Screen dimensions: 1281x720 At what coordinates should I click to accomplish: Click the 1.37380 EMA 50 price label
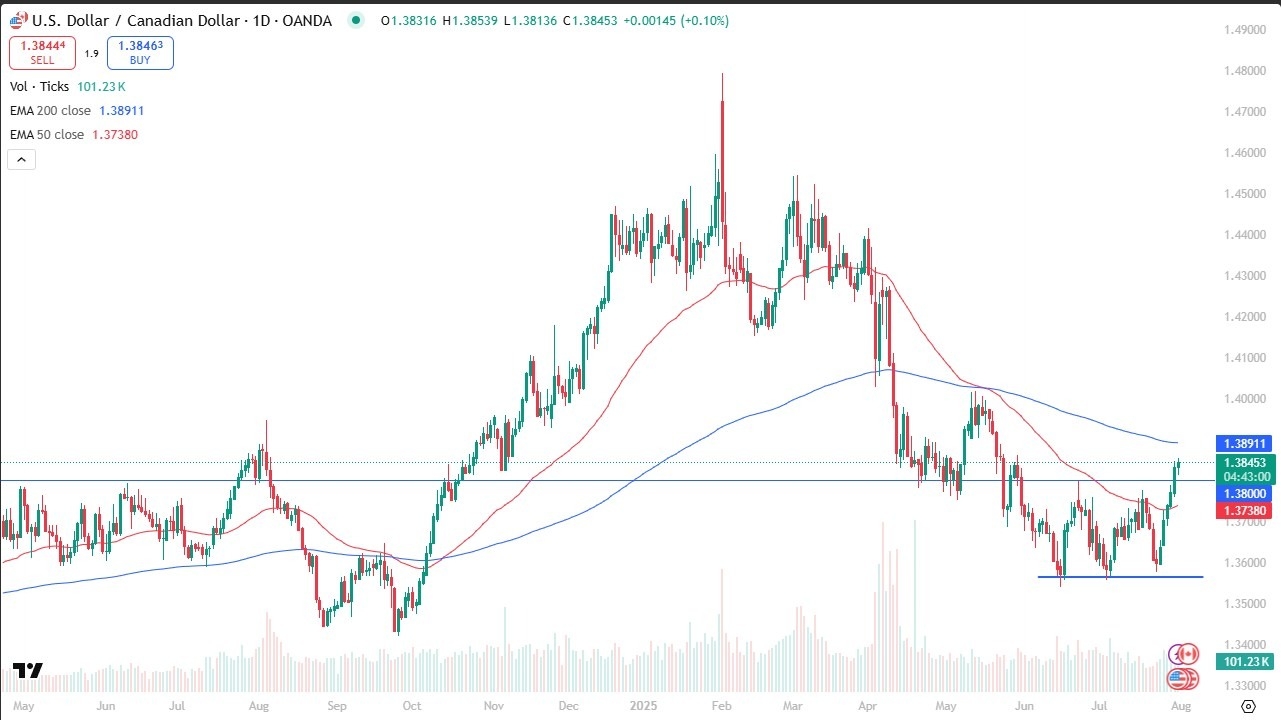1243,511
